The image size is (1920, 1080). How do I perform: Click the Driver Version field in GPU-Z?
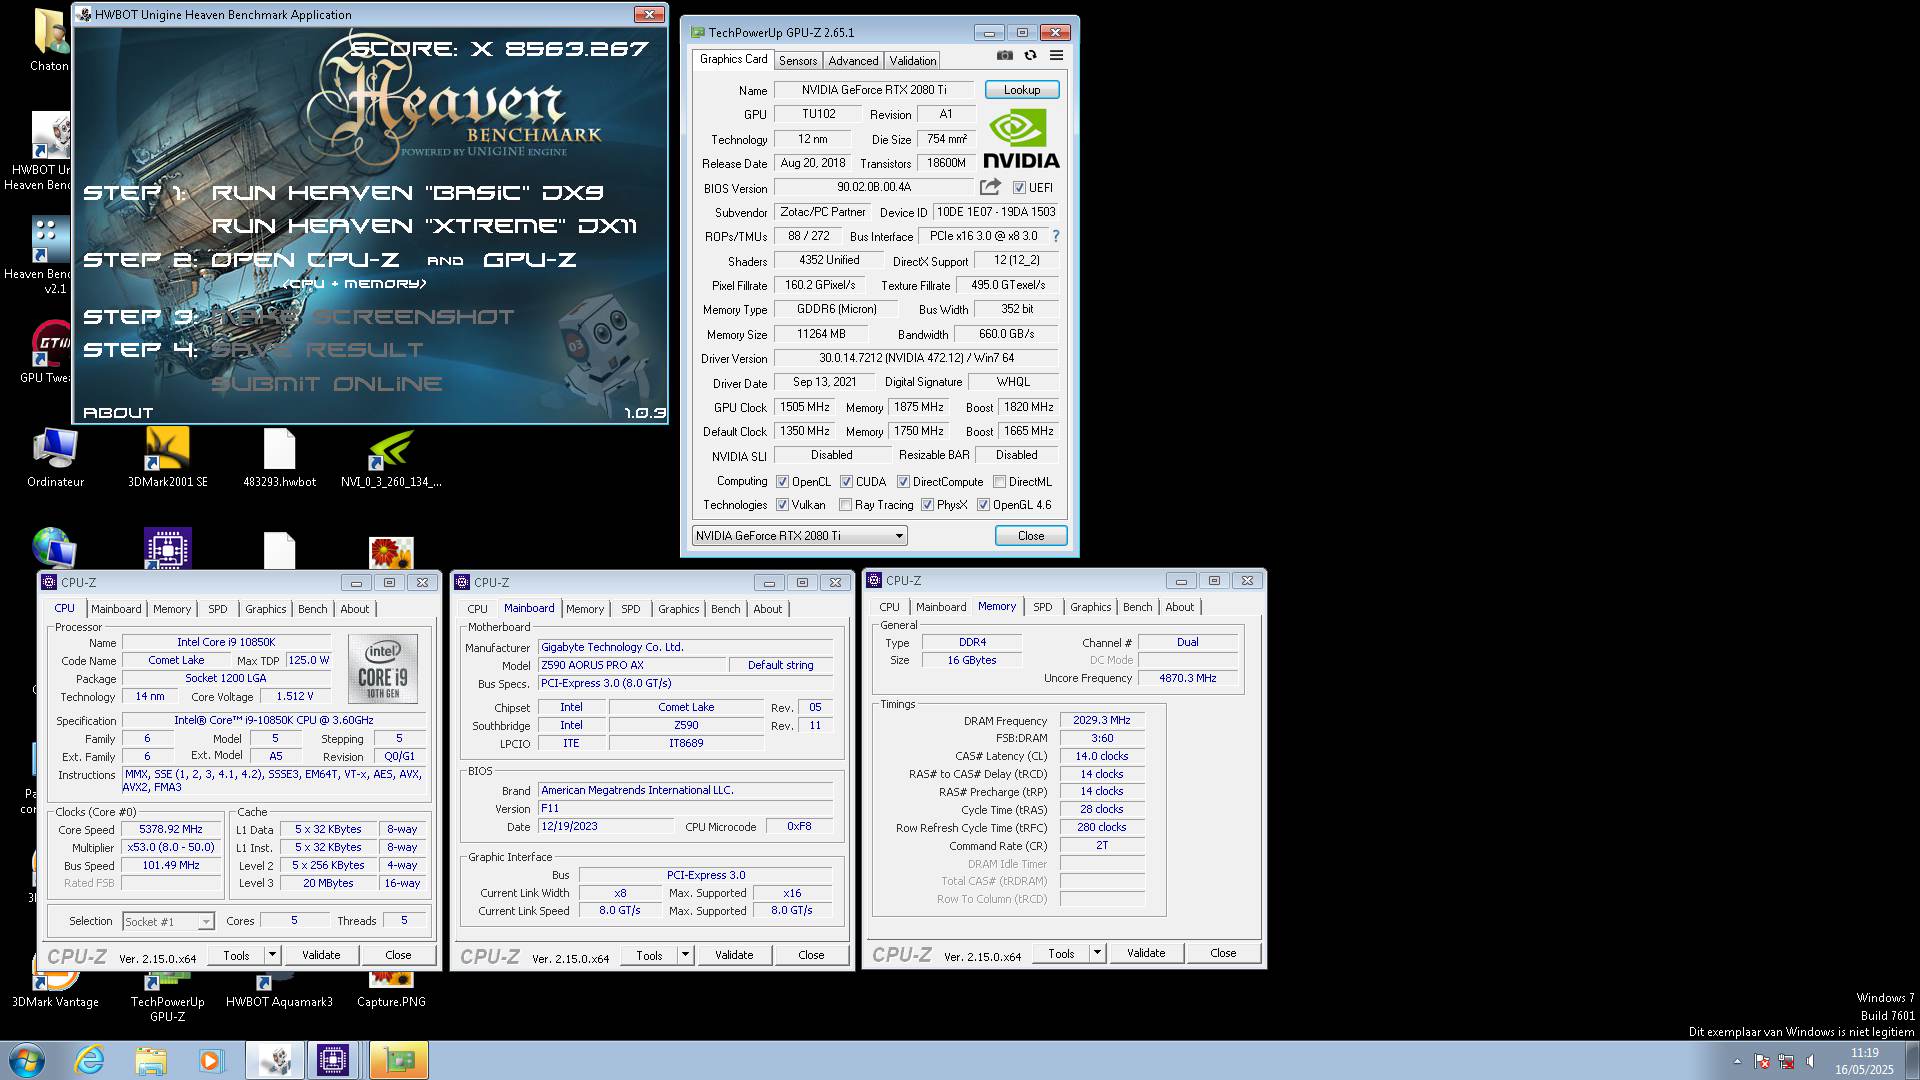pos(916,358)
